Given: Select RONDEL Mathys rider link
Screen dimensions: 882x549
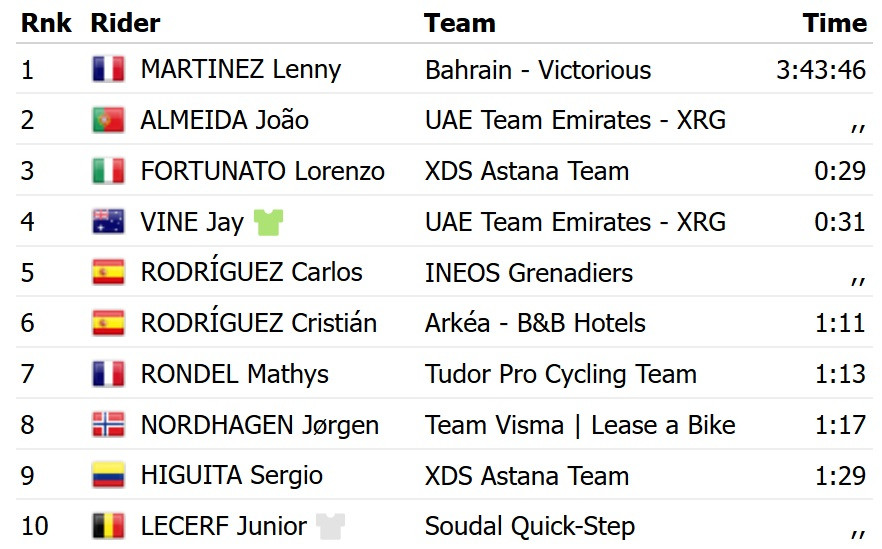Looking at the screenshot, I should point(234,374).
